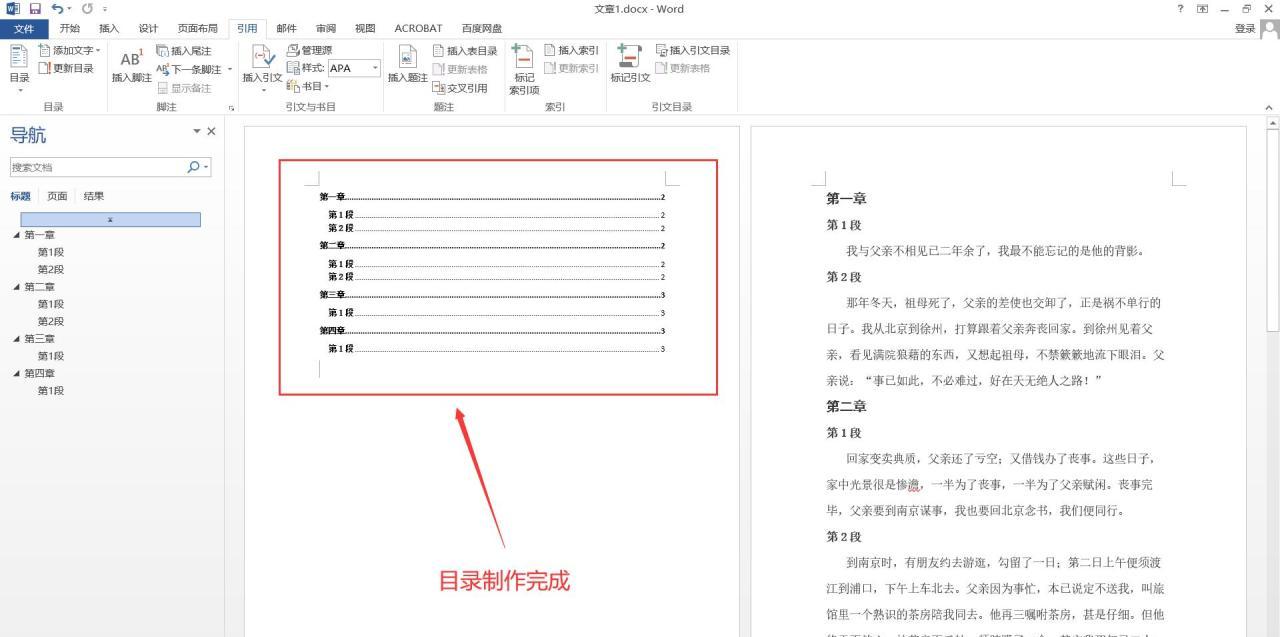
Task: Open the ACROBAT ribbon tab
Action: click(x=418, y=28)
